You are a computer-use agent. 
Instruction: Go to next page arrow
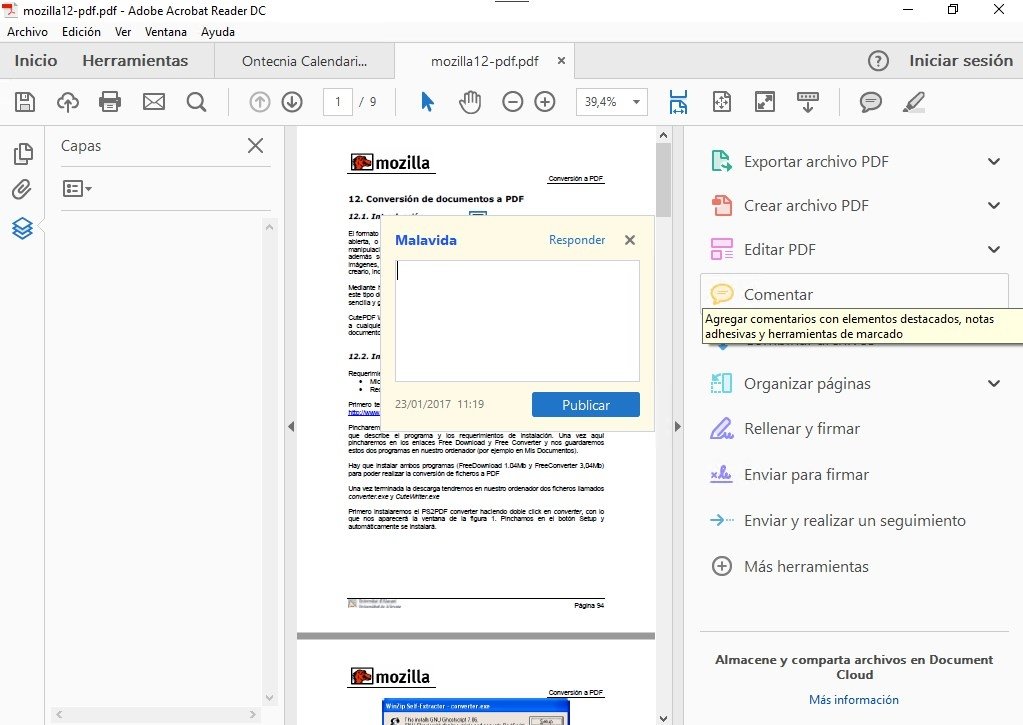pyautogui.click(x=292, y=102)
